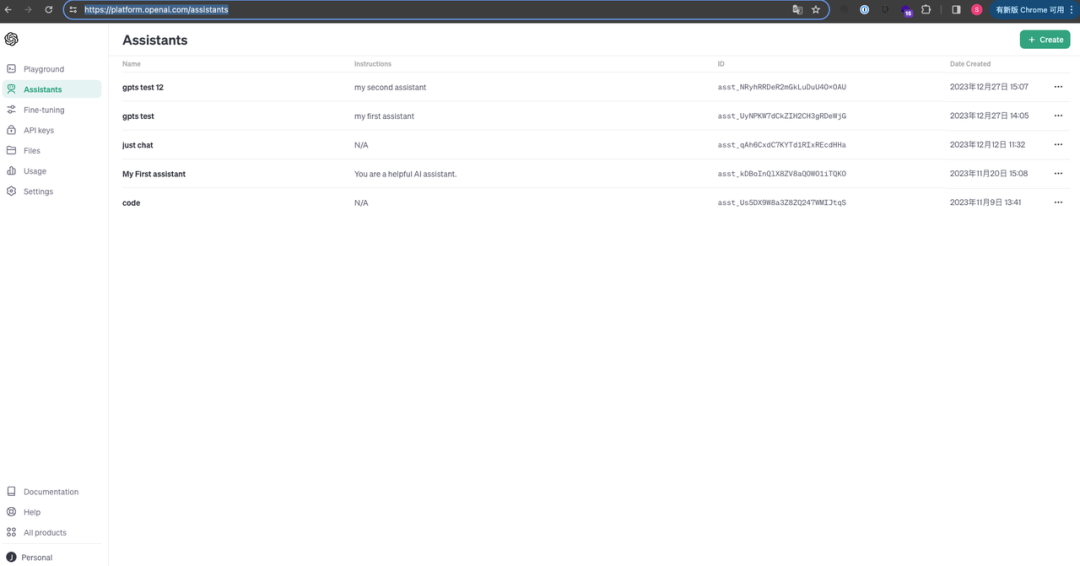
Task: Open the code assistant entry
Action: [x=131, y=203]
